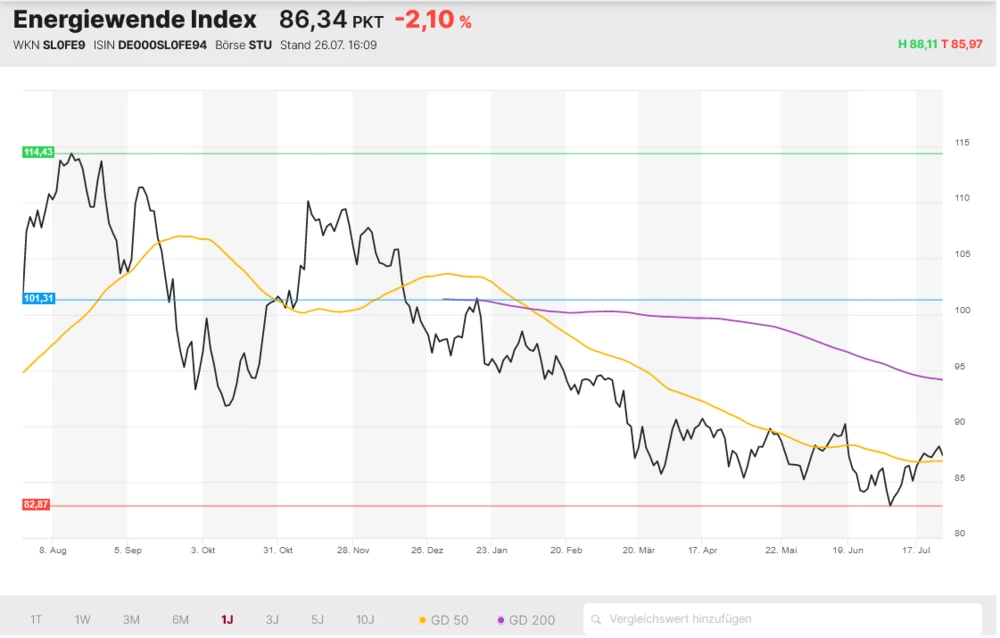
Task: Click the red 82,87 low marker
Action: pos(36,505)
